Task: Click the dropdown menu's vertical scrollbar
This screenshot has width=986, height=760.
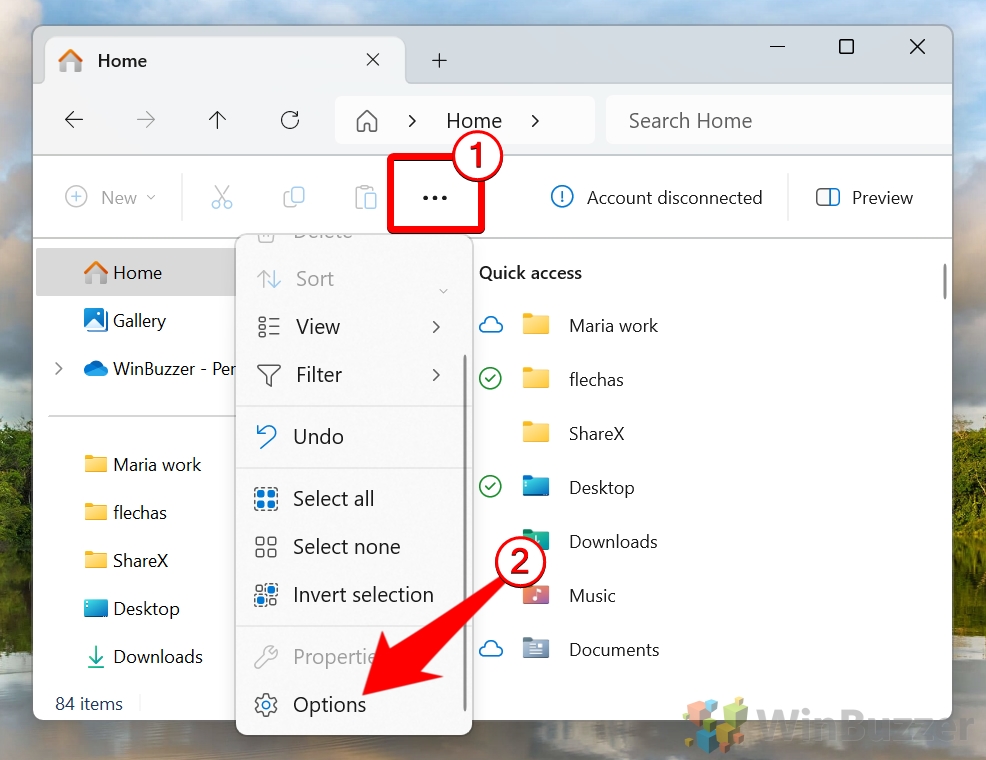Action: 465,532
